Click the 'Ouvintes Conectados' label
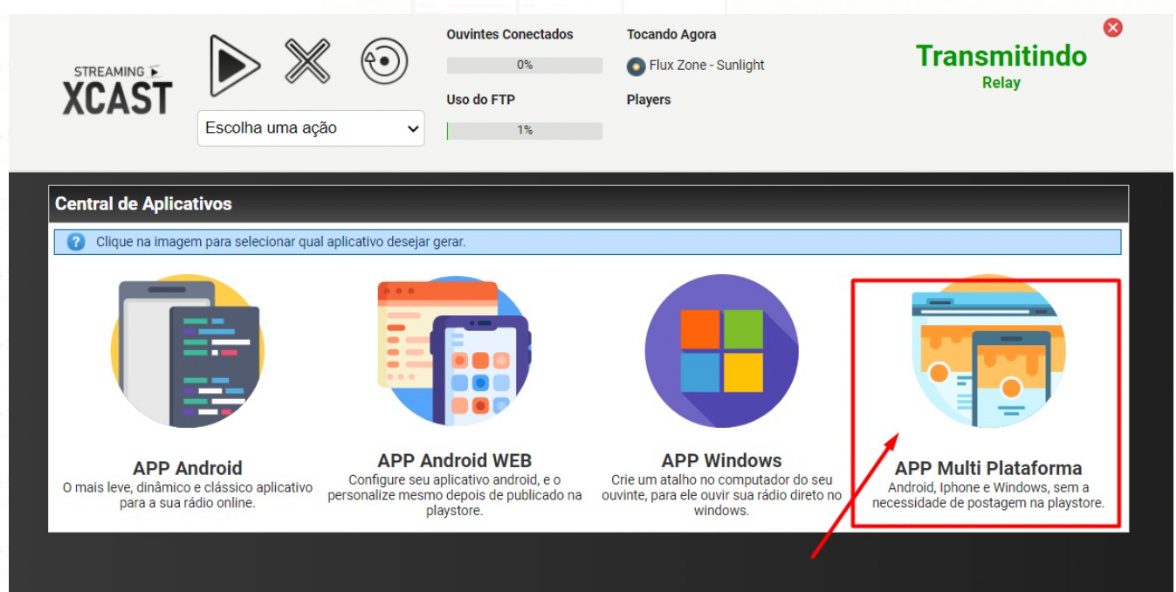 coord(510,35)
